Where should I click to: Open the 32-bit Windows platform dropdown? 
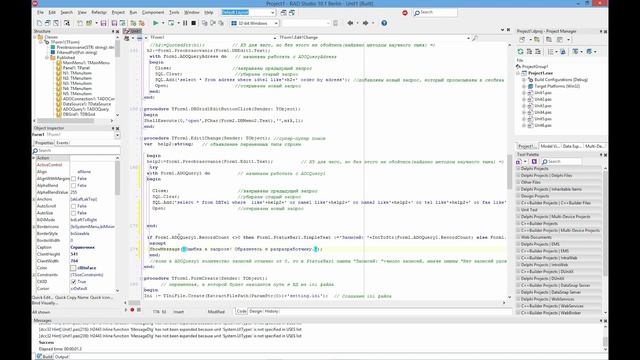pos(276,23)
